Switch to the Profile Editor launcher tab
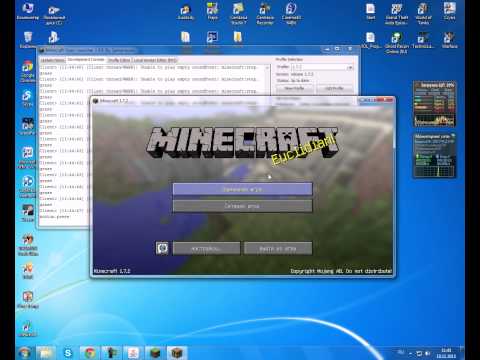This screenshot has width=480, height=360. (x=119, y=60)
